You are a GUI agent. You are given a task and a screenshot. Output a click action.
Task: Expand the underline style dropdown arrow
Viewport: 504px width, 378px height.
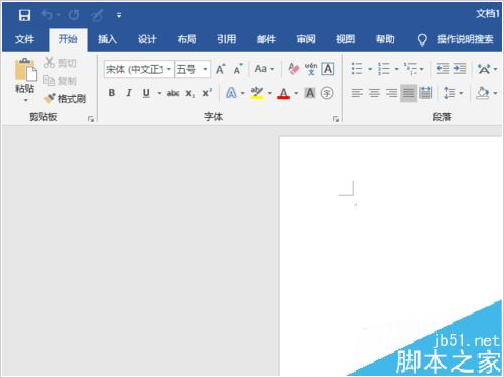(x=159, y=93)
